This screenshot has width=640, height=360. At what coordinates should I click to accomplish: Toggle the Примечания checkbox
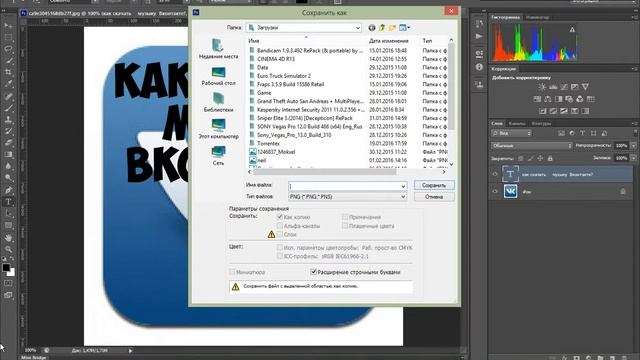(x=345, y=217)
